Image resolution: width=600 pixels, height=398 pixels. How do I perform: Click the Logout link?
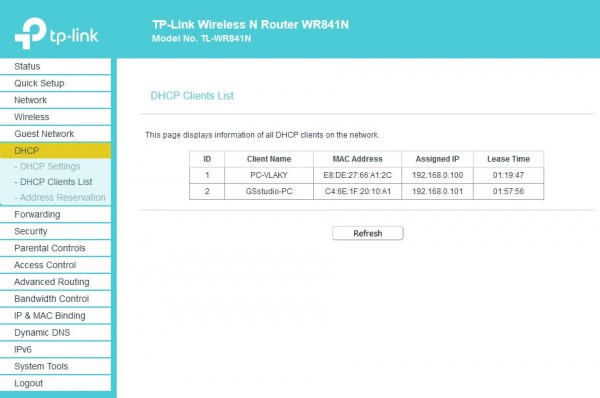(55, 383)
